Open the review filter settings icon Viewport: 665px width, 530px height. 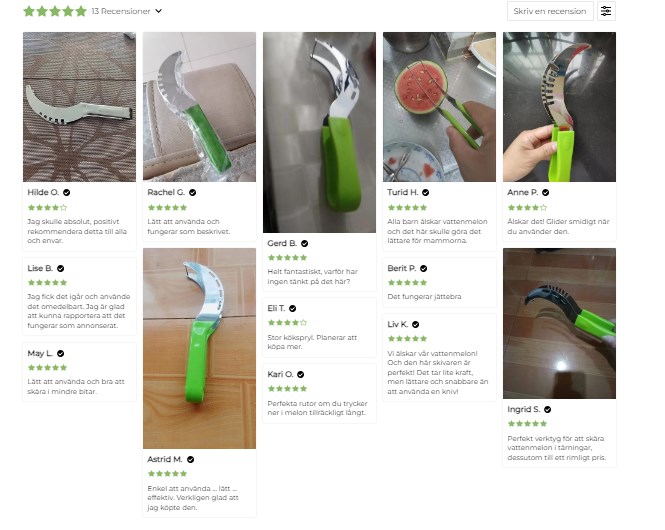pyautogui.click(x=606, y=11)
